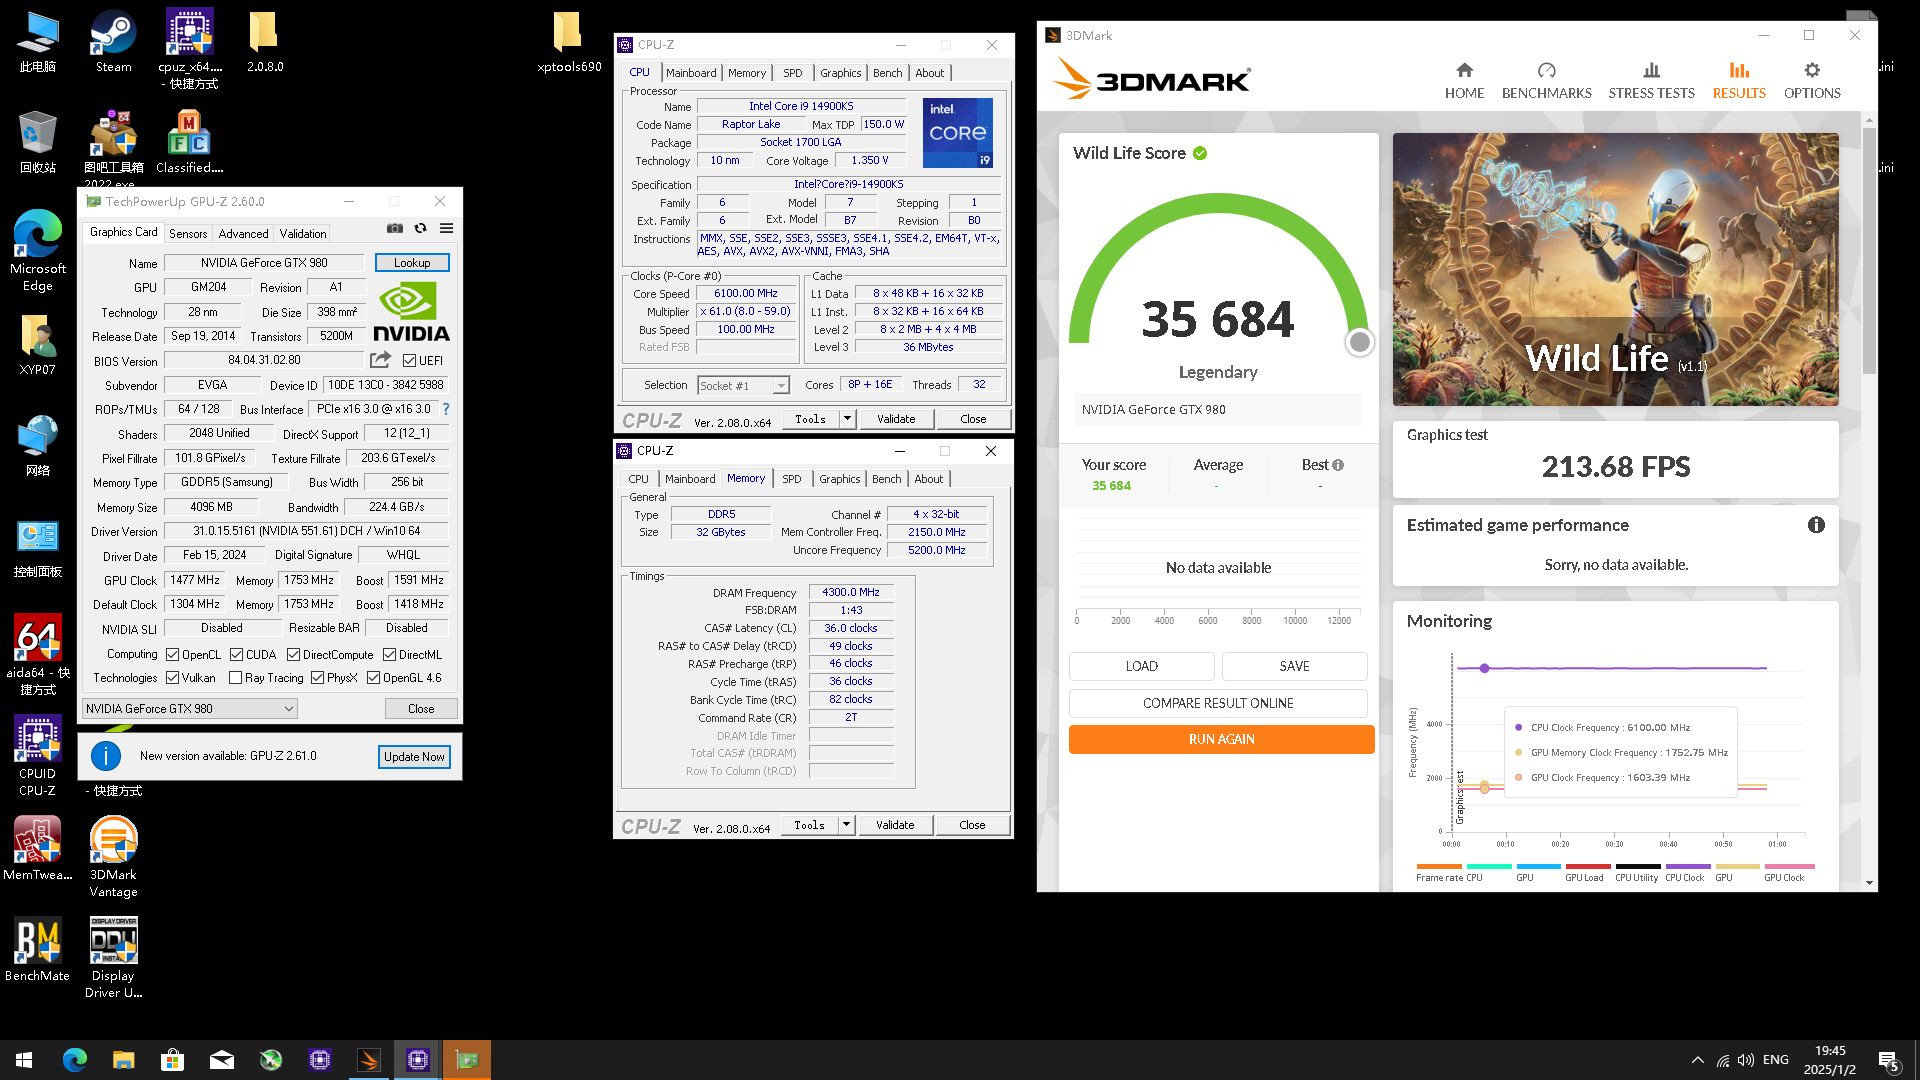1920x1080 pixels.
Task: Open the Socket #1 selection dropdown
Action: (743, 386)
